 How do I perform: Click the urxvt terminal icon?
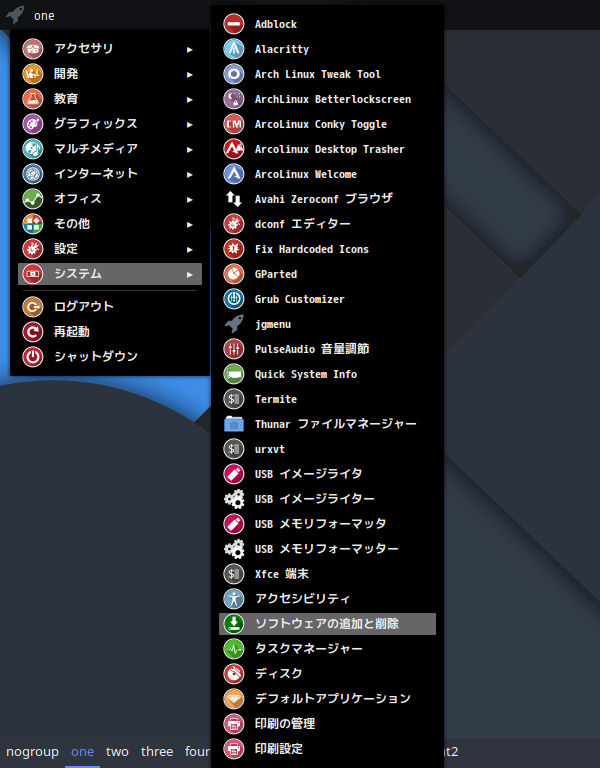(x=234, y=449)
